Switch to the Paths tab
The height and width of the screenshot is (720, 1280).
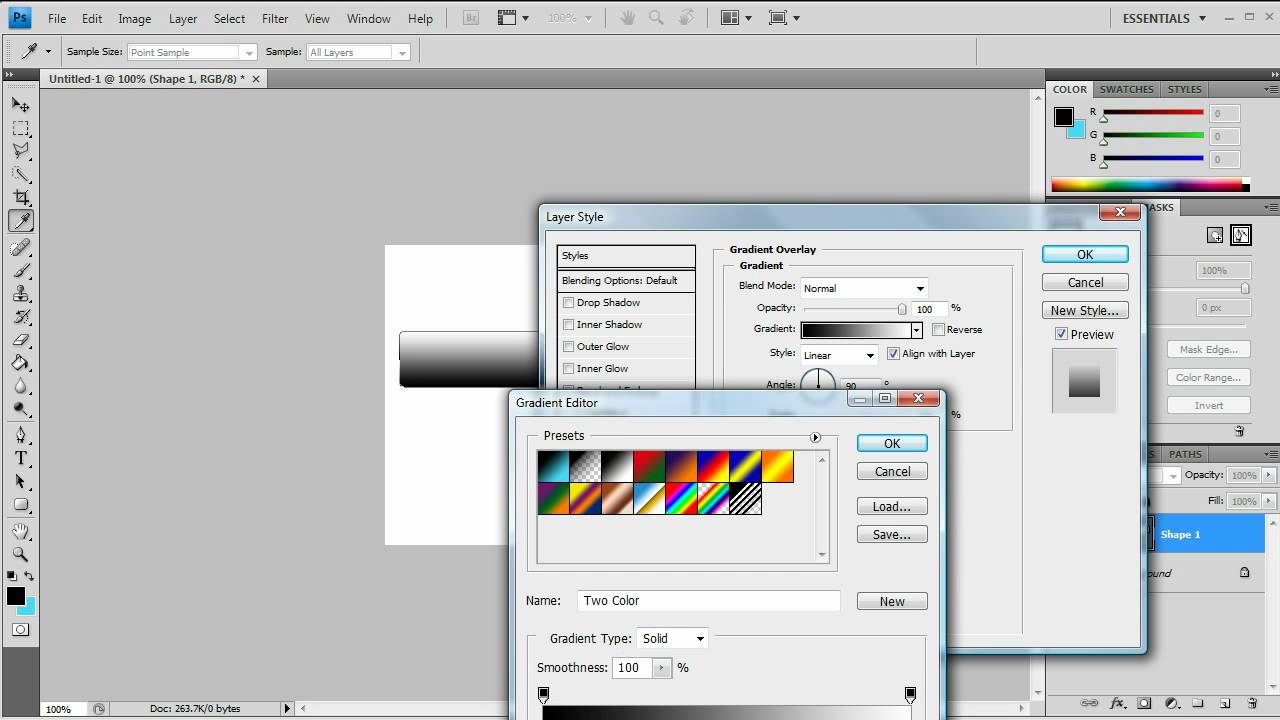click(1185, 454)
